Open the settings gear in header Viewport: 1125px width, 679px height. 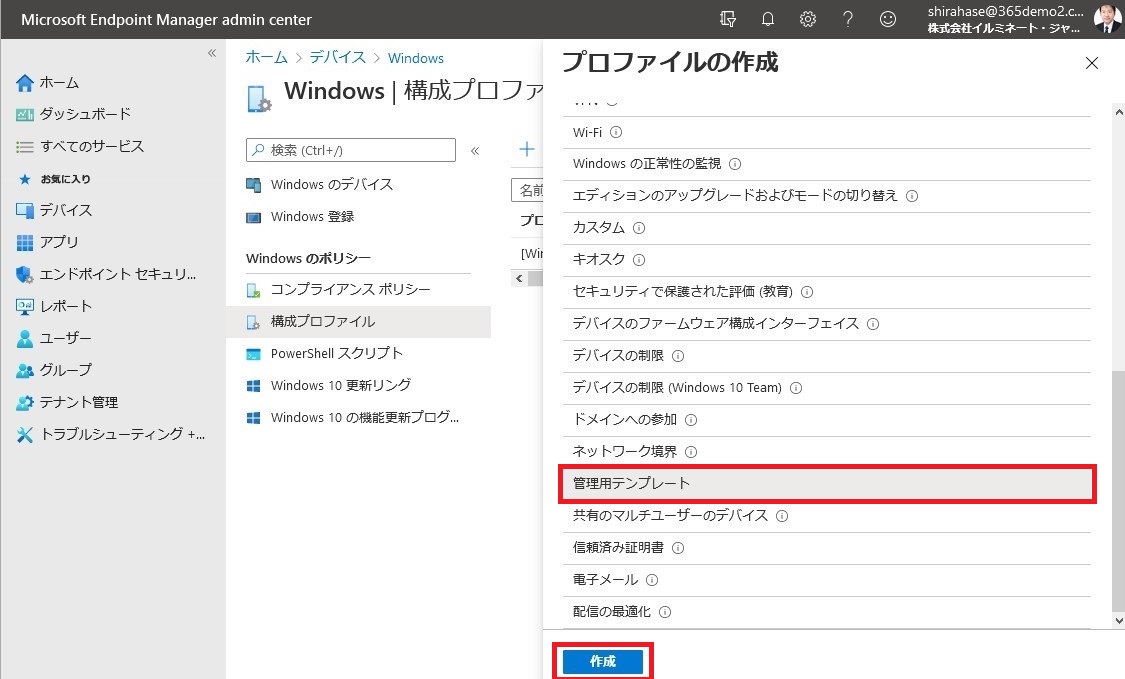808,19
